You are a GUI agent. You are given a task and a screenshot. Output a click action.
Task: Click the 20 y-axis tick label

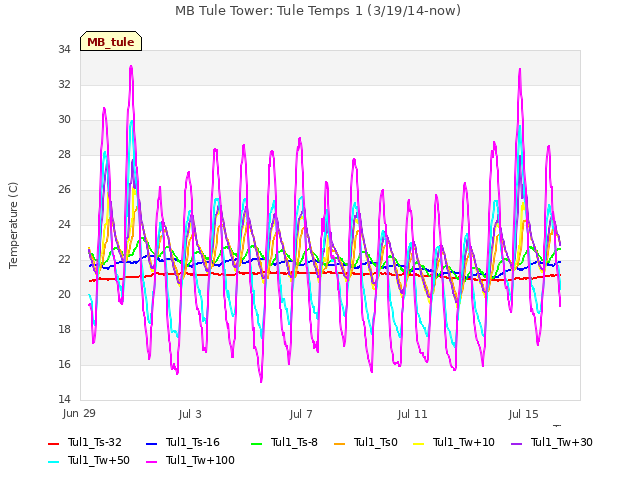tap(64, 294)
